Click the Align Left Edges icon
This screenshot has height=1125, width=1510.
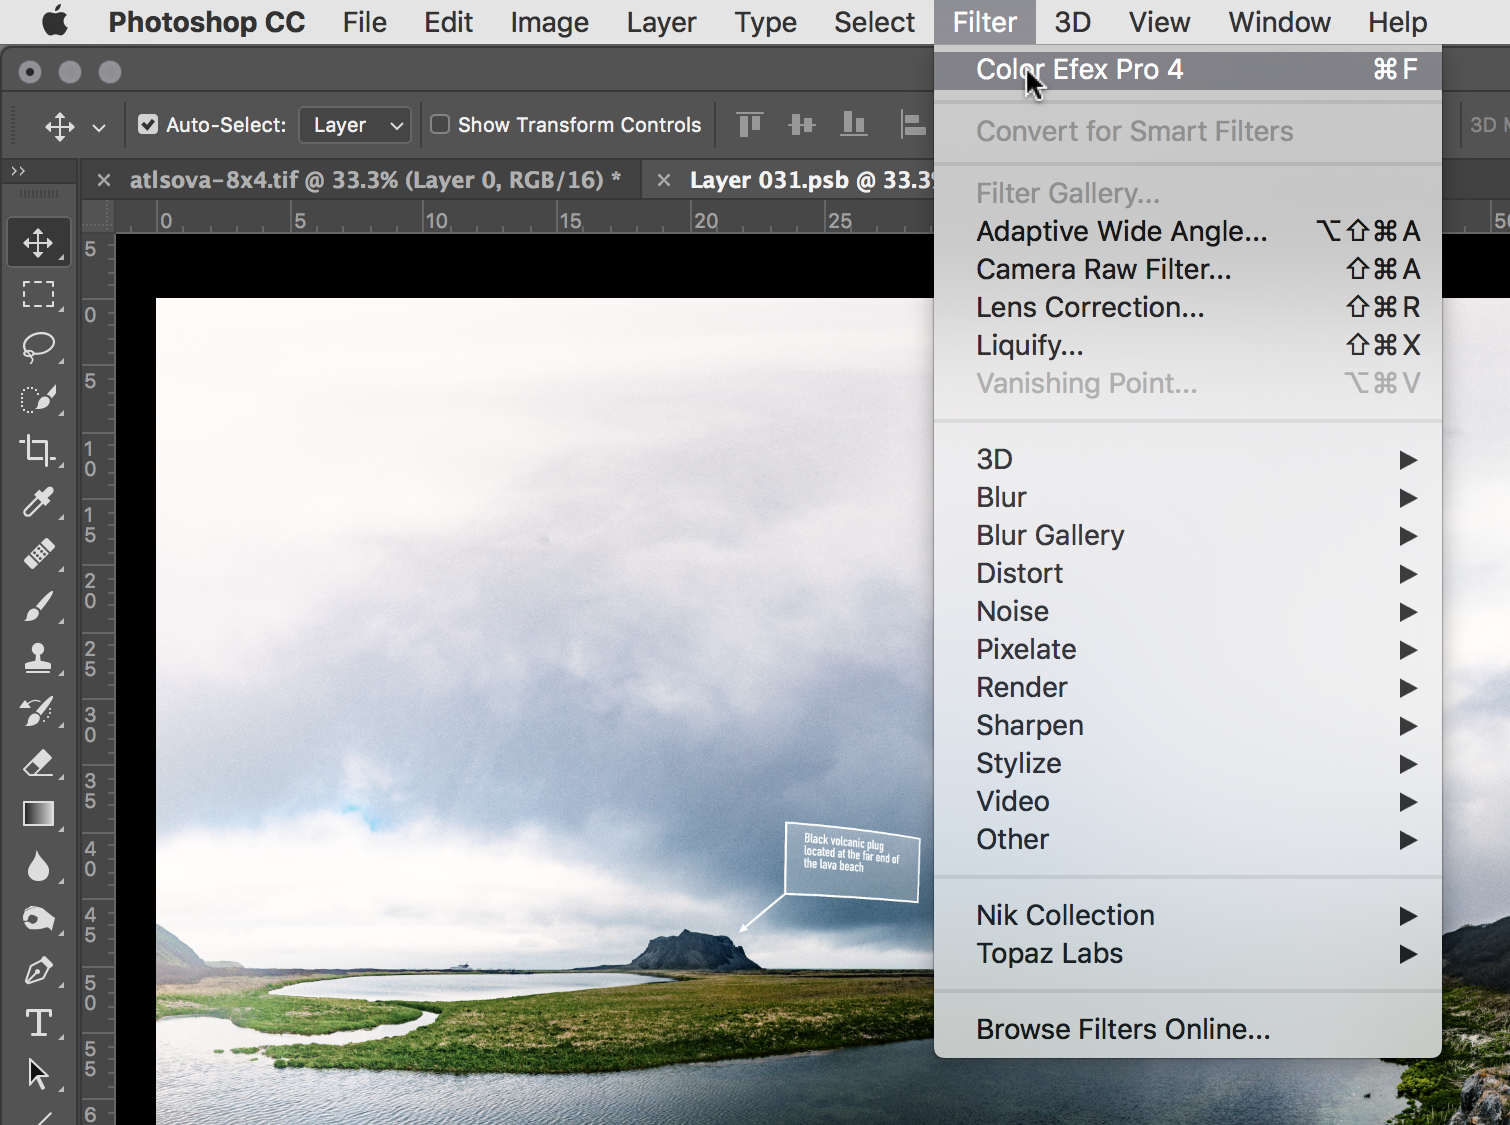pos(912,124)
